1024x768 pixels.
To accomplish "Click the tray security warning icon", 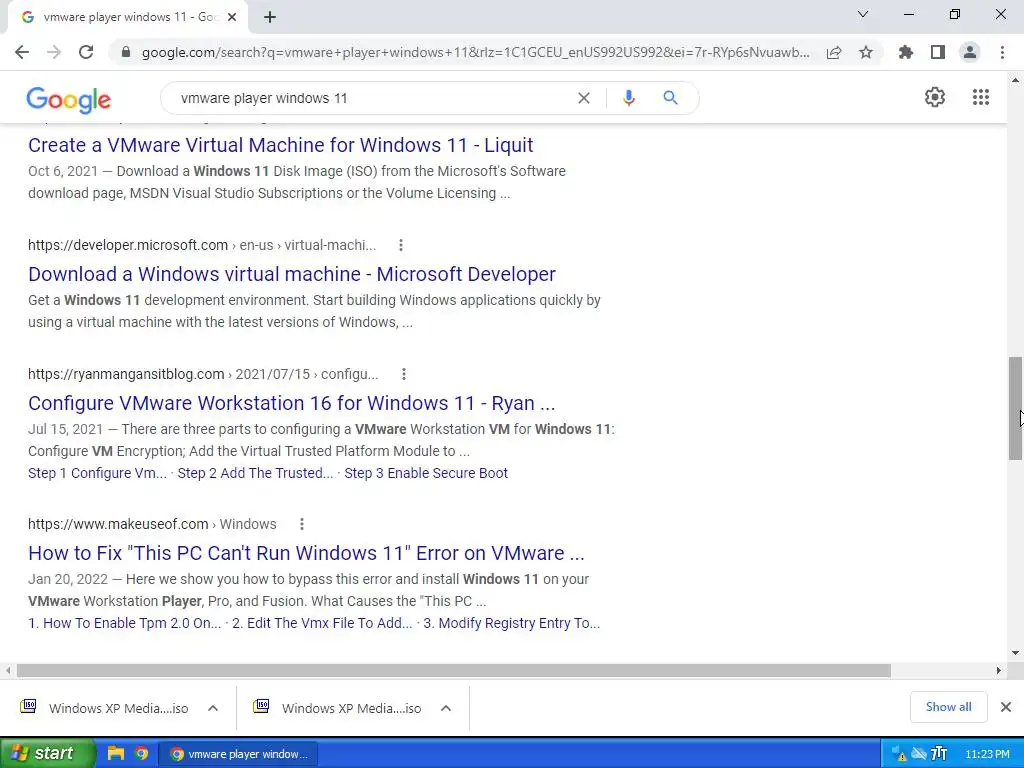I will (899, 754).
